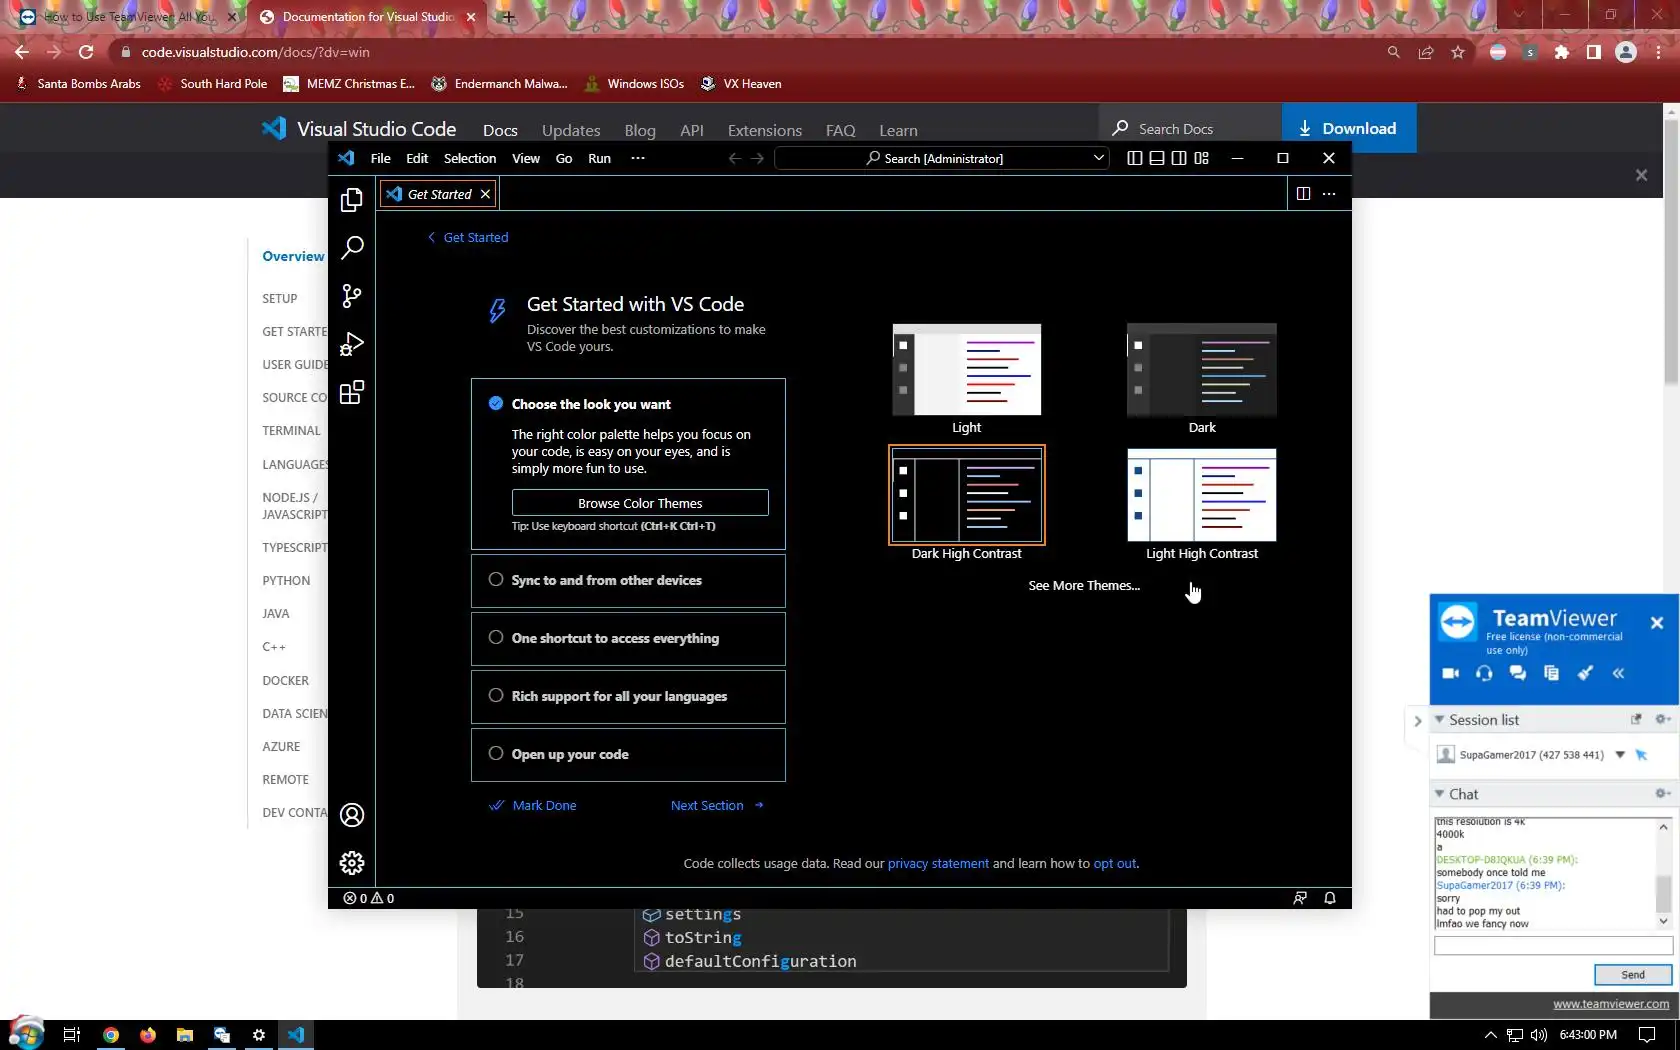Click the VS Code notifications bell
This screenshot has height=1050, width=1680.
point(1330,898)
